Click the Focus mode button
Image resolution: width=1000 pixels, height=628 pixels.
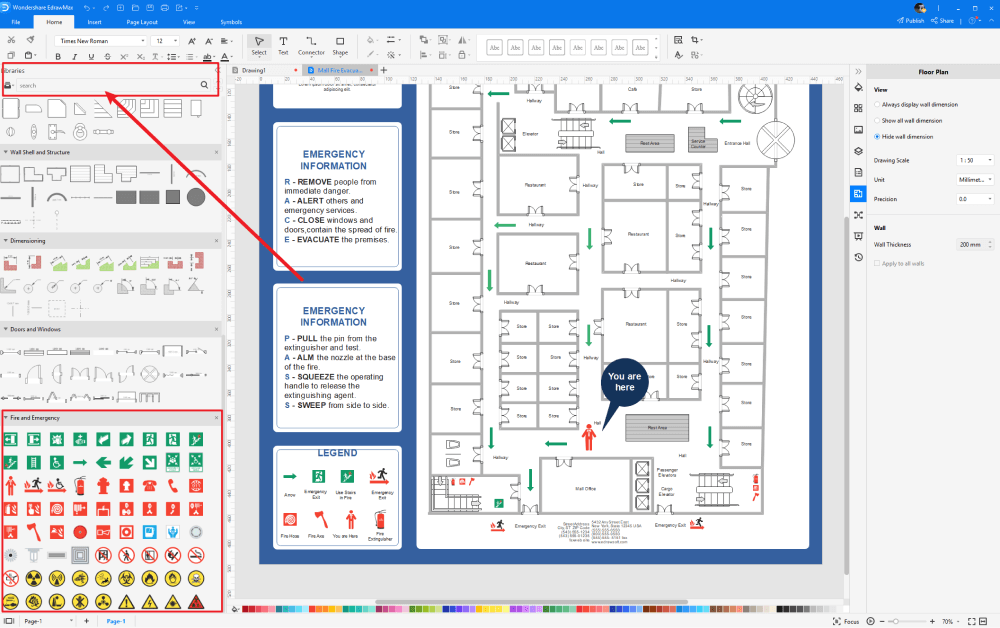coord(846,622)
